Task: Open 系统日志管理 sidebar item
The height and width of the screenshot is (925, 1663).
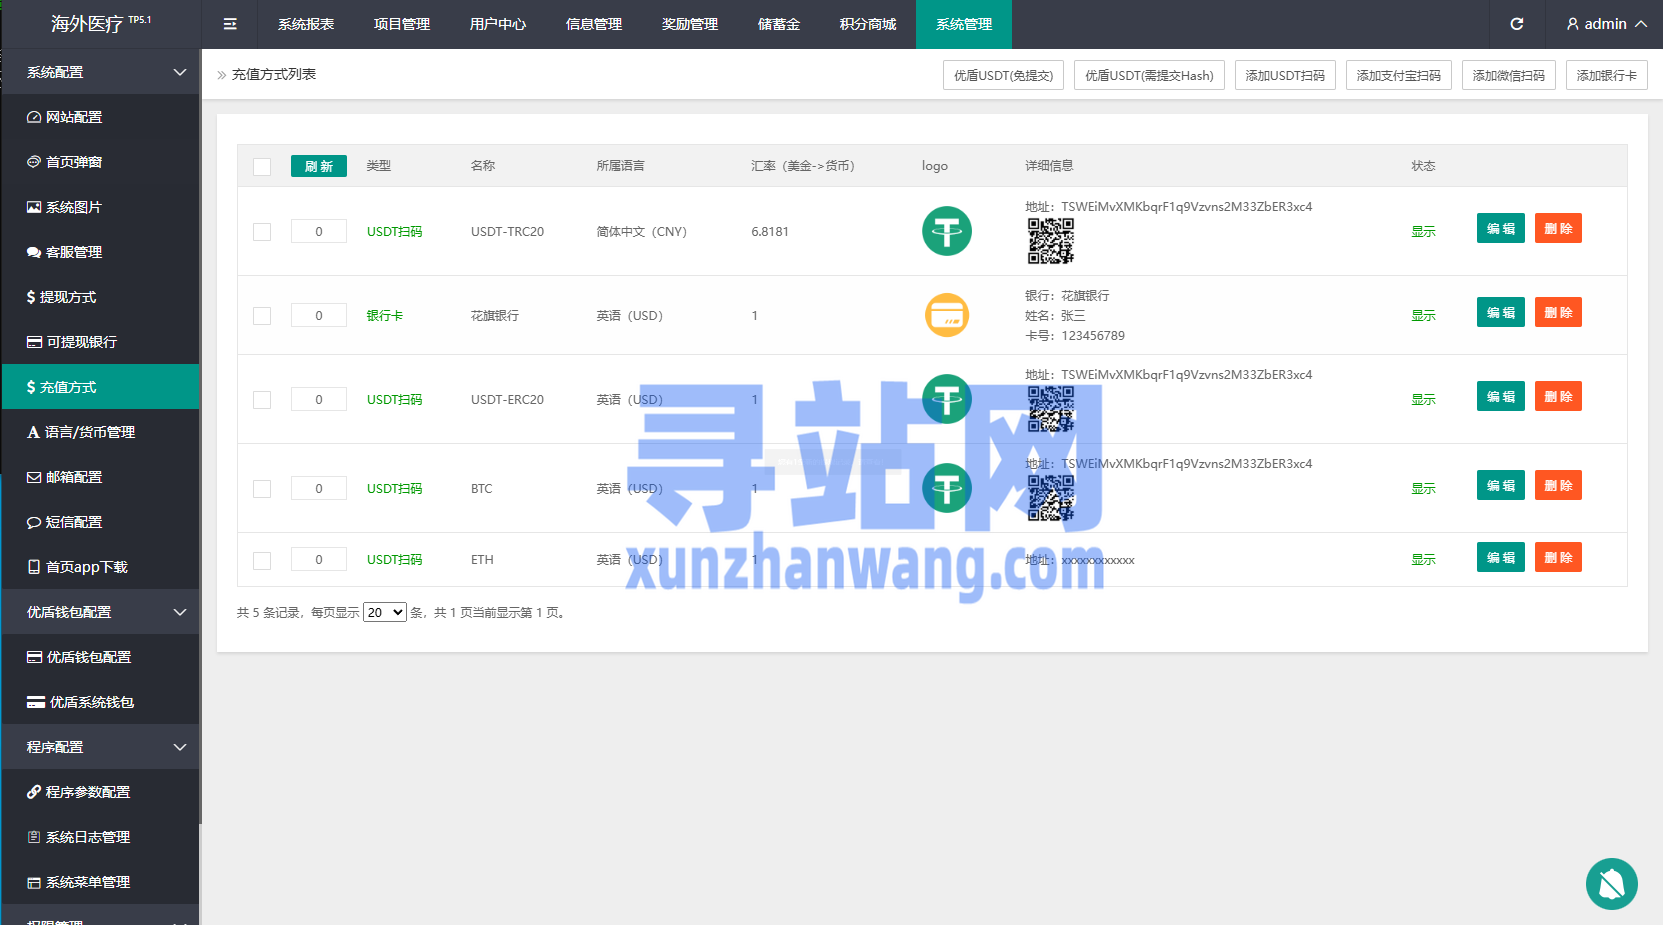Action: pyautogui.click(x=100, y=837)
